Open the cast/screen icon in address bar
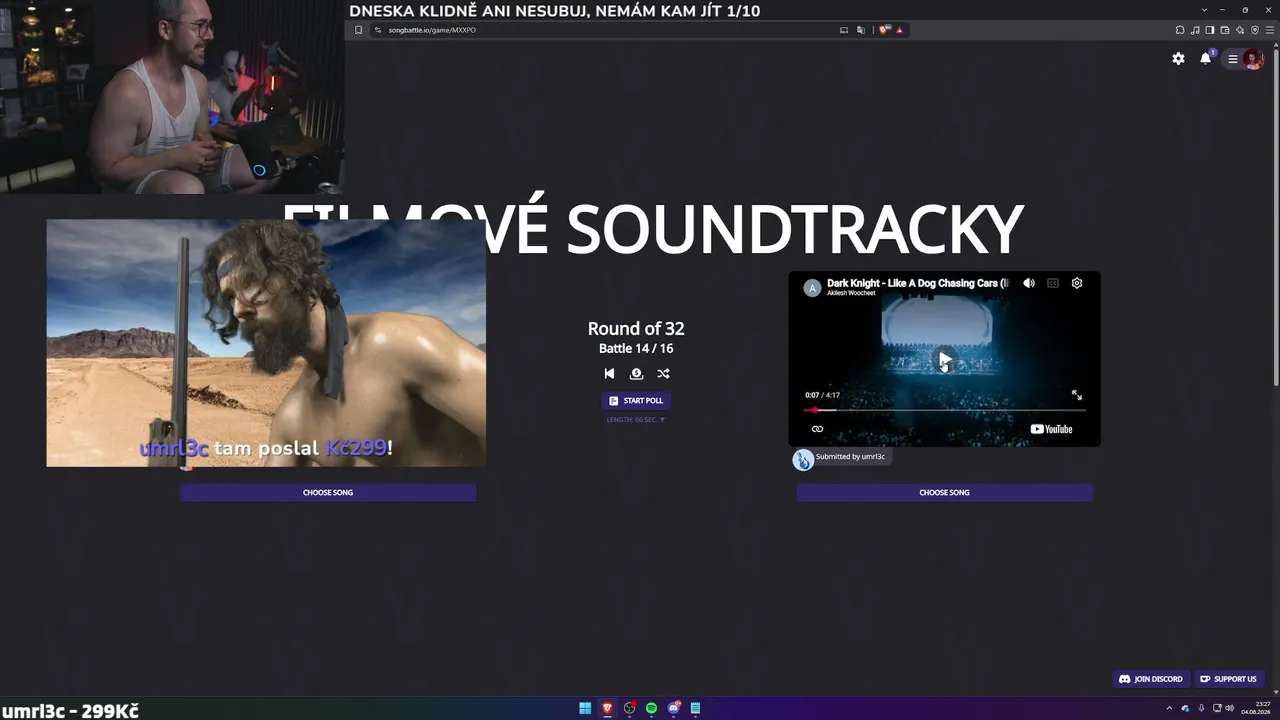 [844, 30]
